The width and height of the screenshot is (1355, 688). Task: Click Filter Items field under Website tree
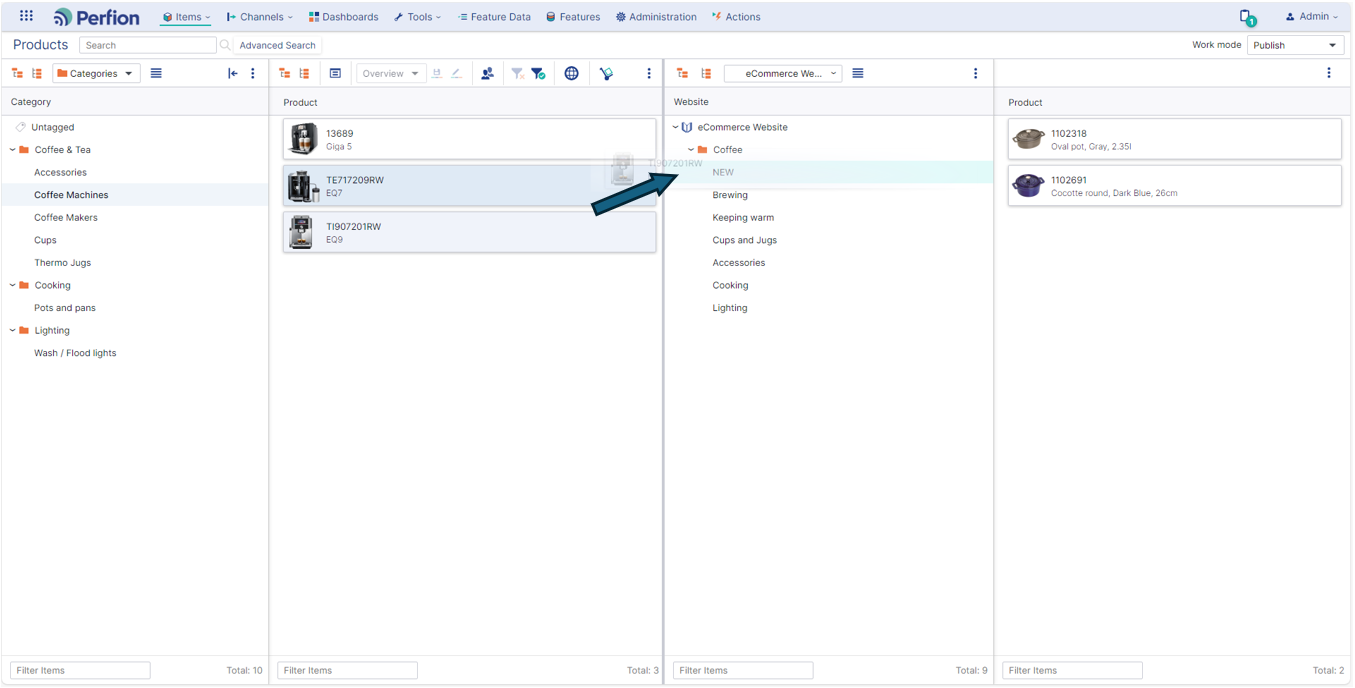point(743,670)
